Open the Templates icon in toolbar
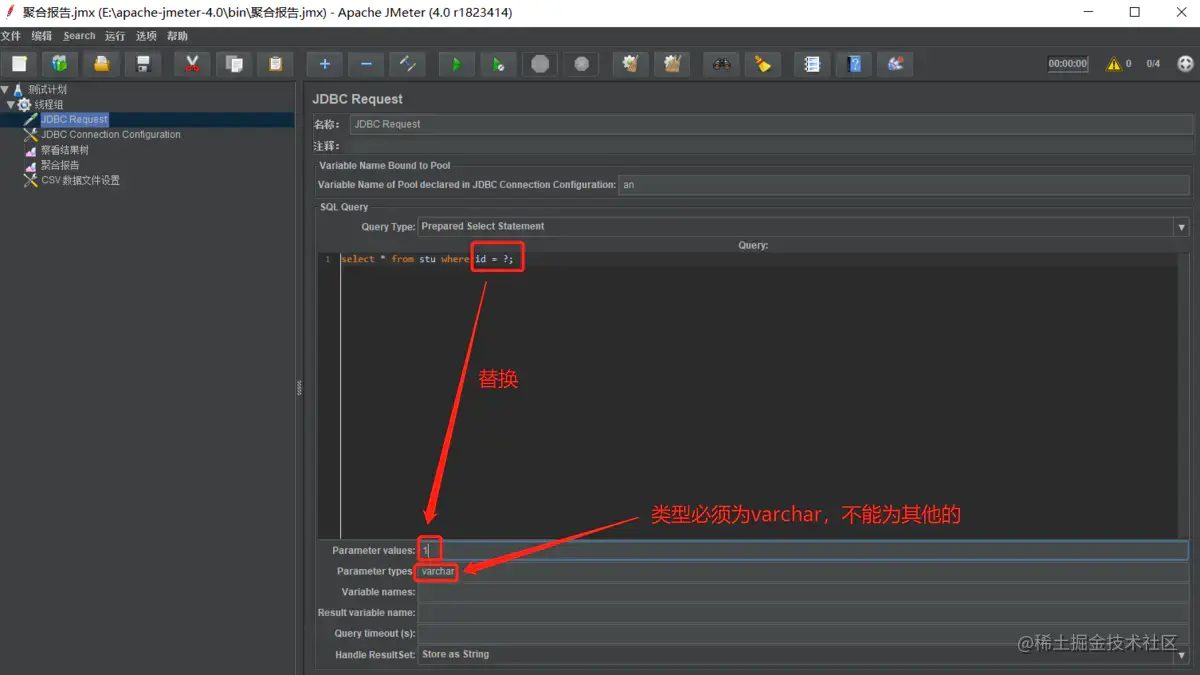The image size is (1200, 675). [x=60, y=64]
